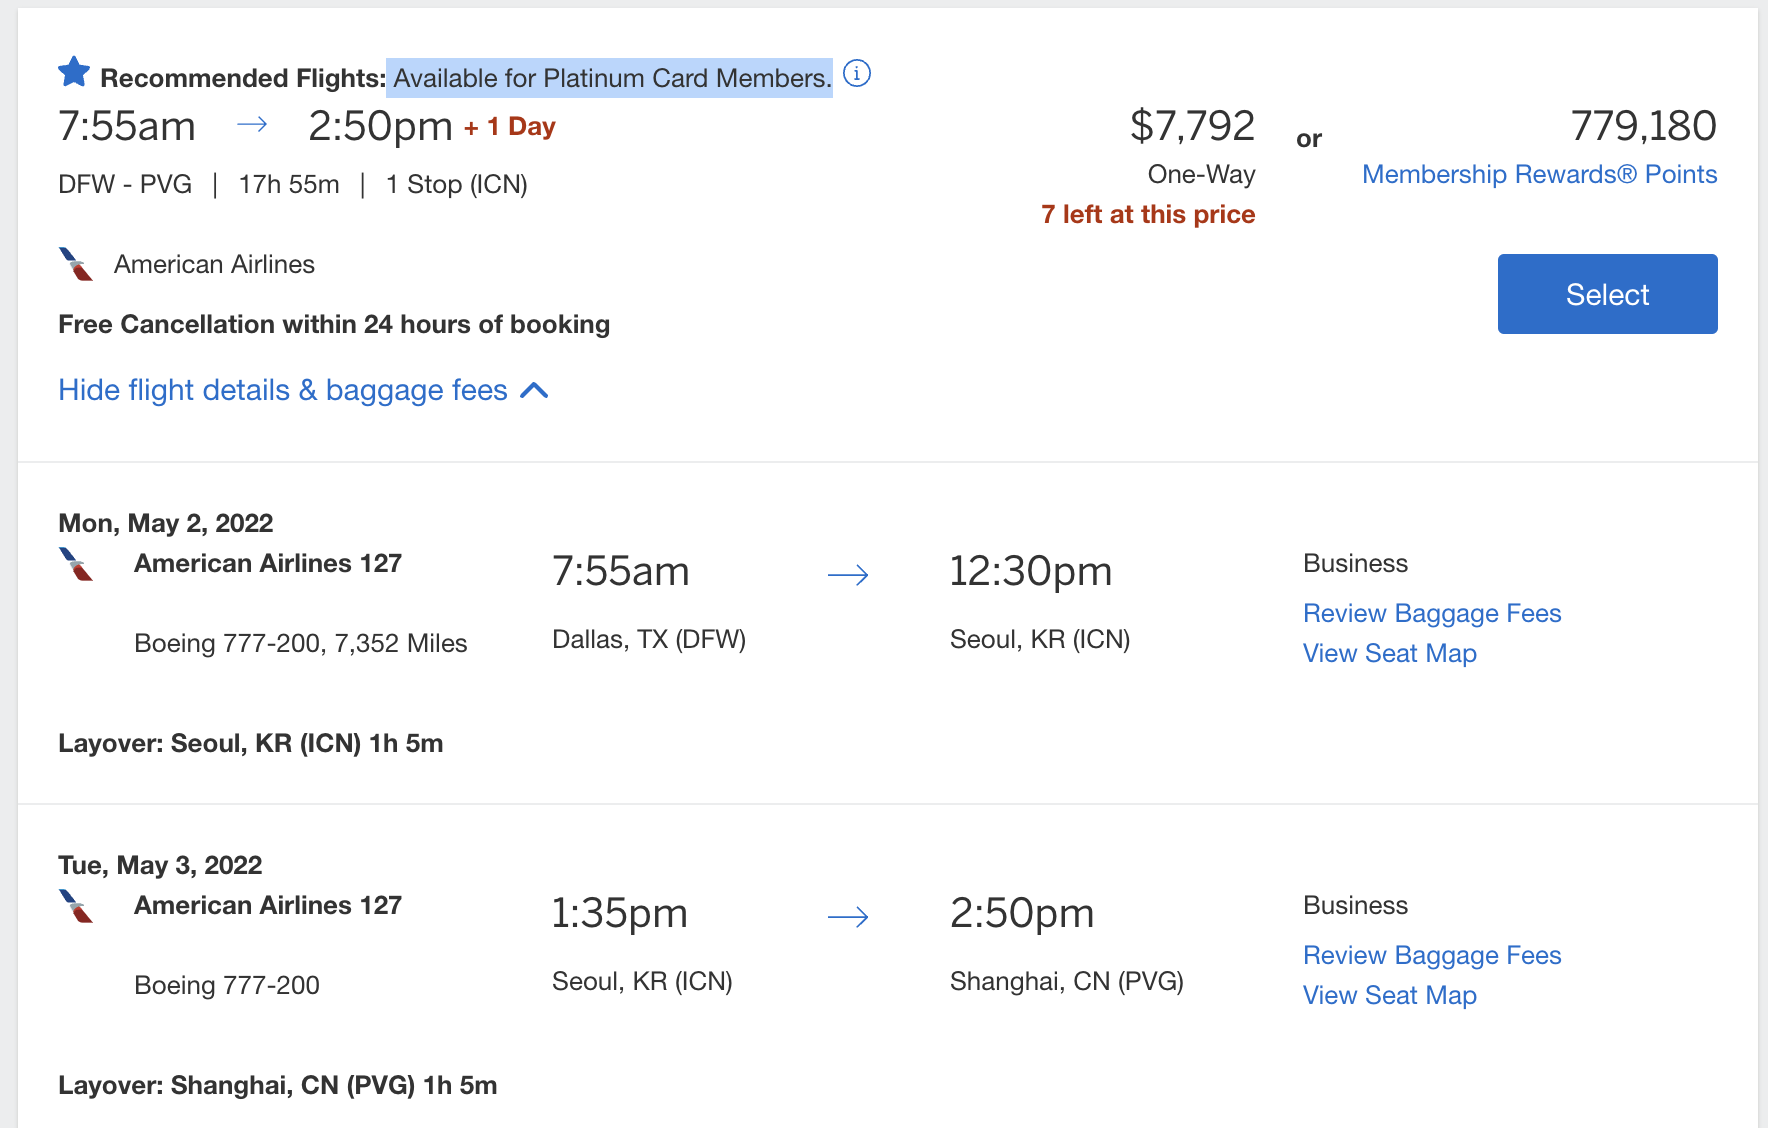This screenshot has height=1128, width=1768.
Task: Click 'Seoul, KR (ICN)' arrival at 12:30pm
Action: point(1040,639)
